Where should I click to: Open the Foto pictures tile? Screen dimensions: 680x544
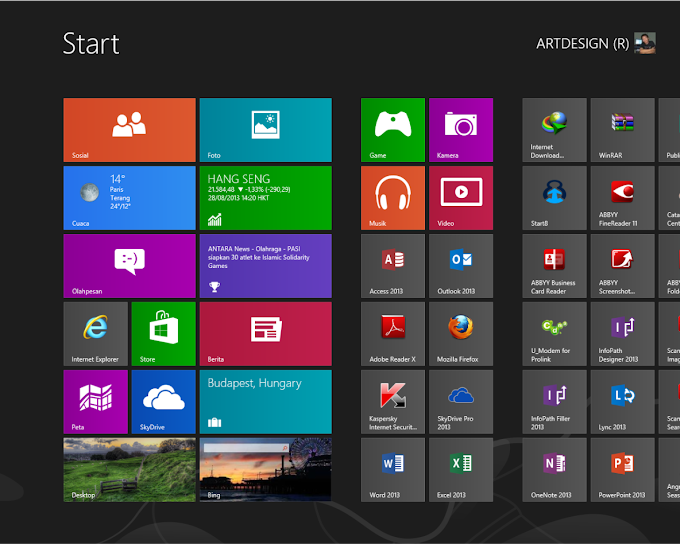(265, 130)
